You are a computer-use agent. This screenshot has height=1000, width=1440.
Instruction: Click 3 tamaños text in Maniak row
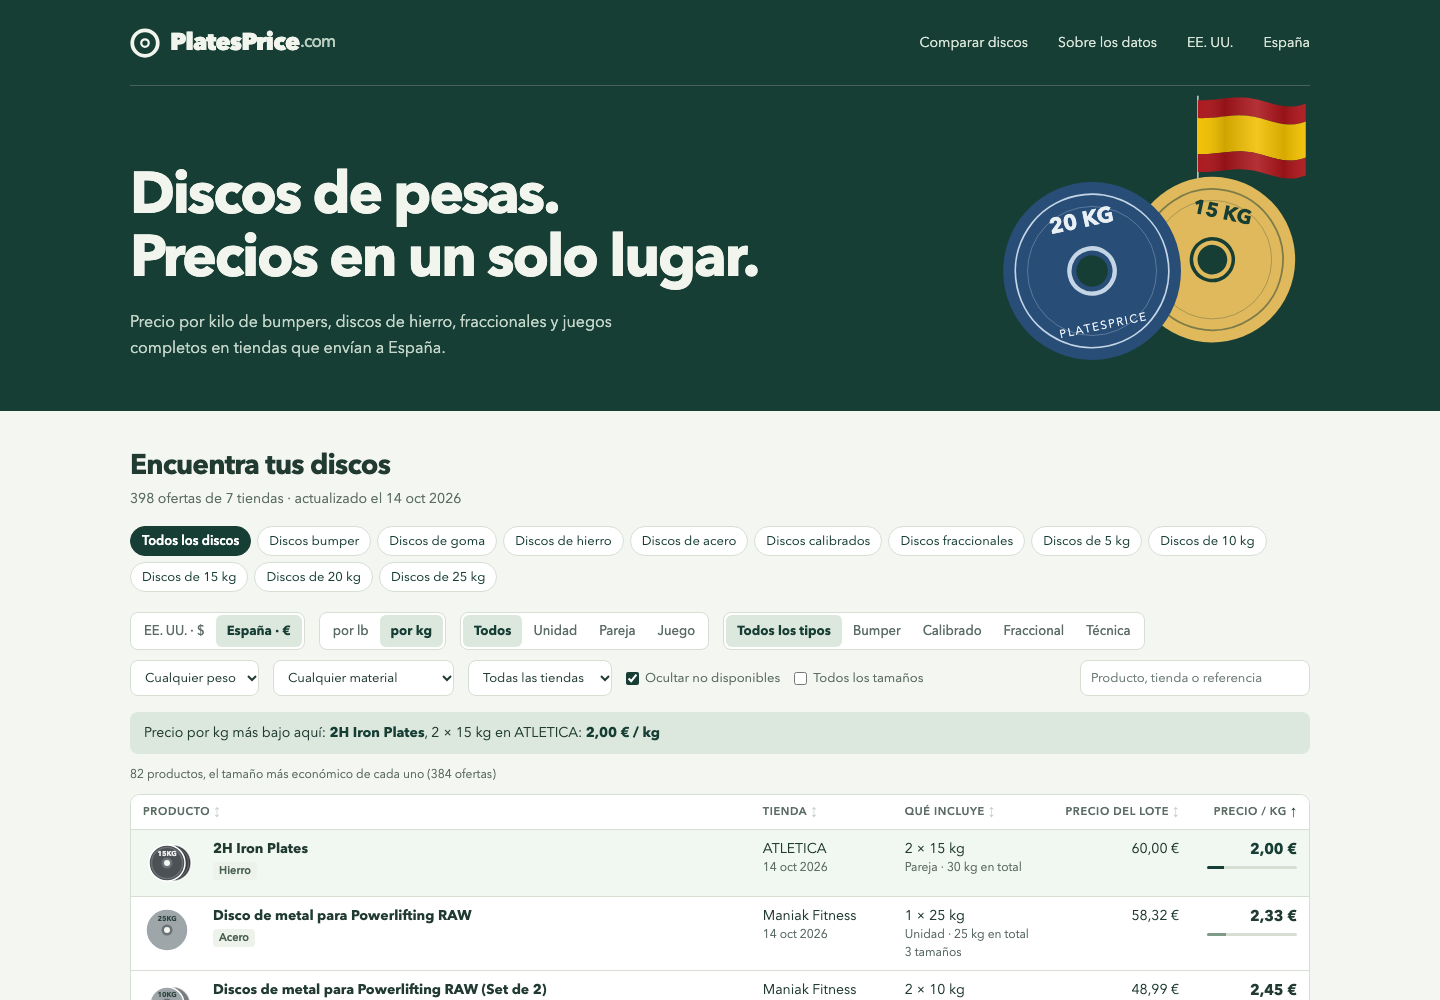click(933, 952)
